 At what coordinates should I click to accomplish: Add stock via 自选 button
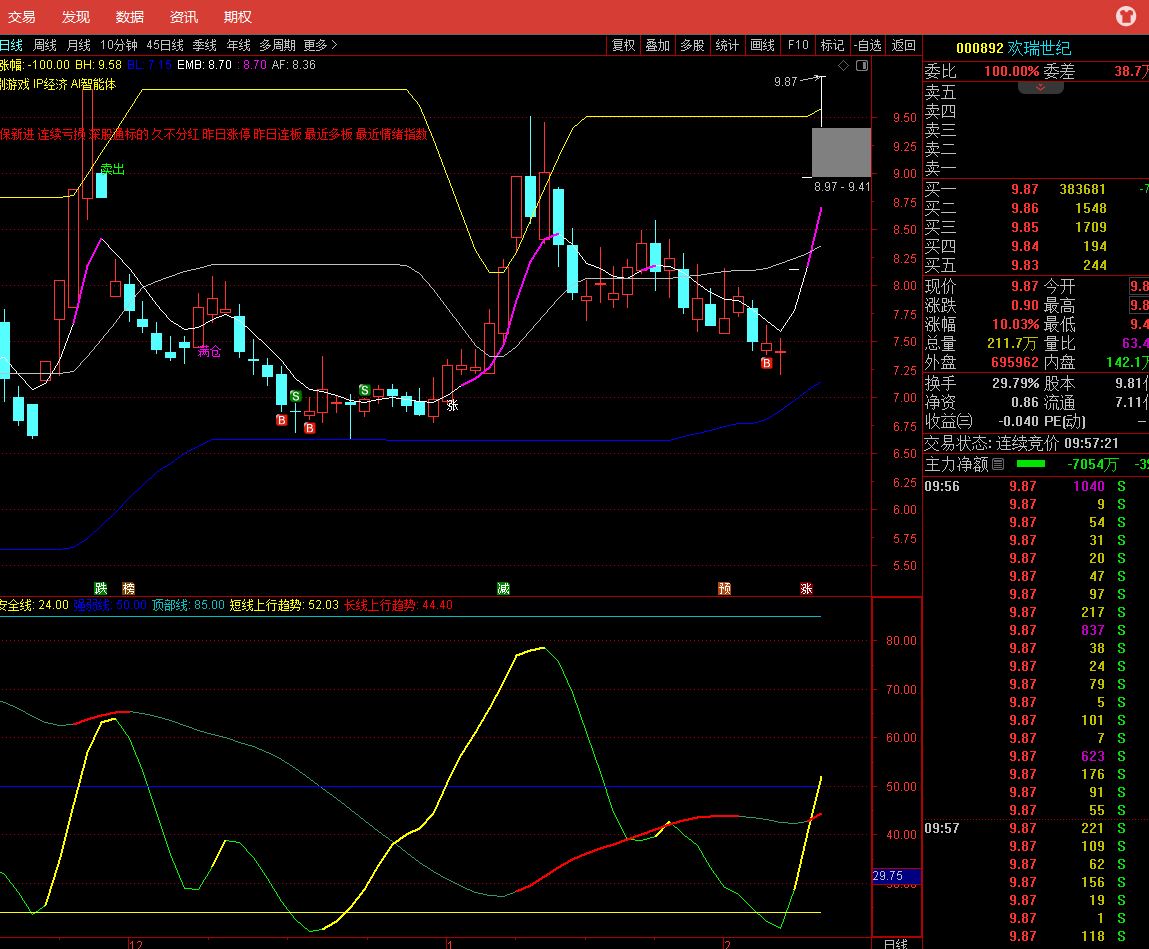click(867, 45)
